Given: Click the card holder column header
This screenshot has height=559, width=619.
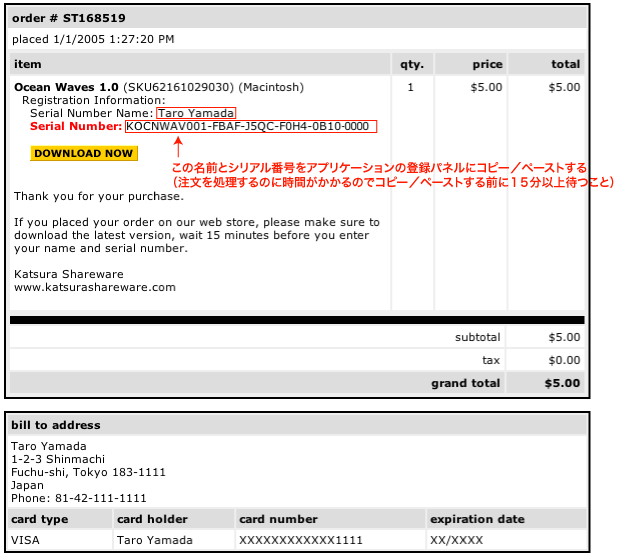Looking at the screenshot, I should point(152,519).
